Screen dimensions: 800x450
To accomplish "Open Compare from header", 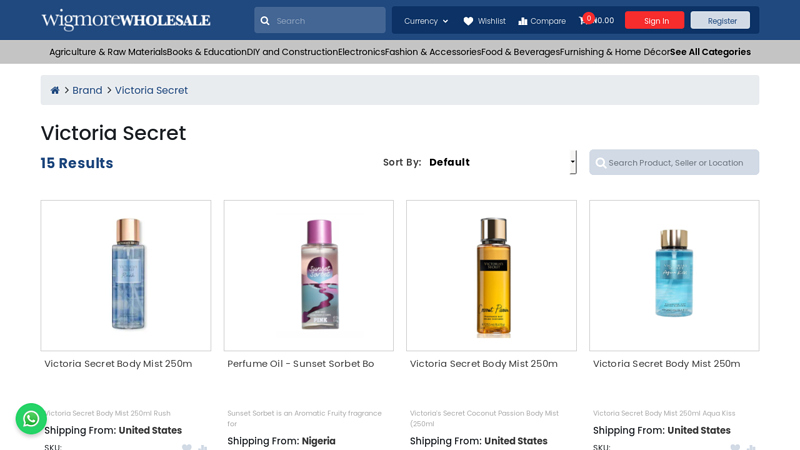I will point(542,21).
